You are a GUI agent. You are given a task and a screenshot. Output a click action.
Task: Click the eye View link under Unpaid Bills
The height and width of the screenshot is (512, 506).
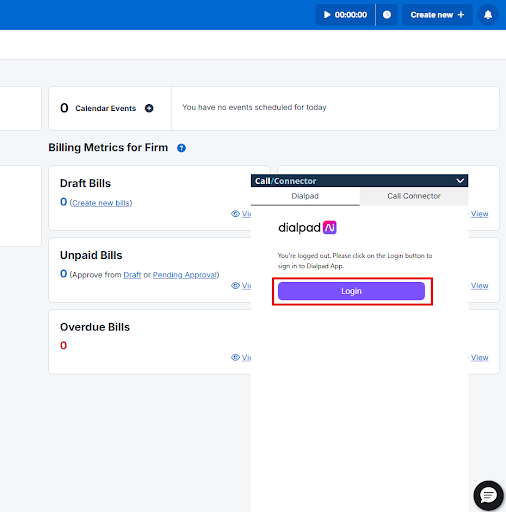click(241, 286)
